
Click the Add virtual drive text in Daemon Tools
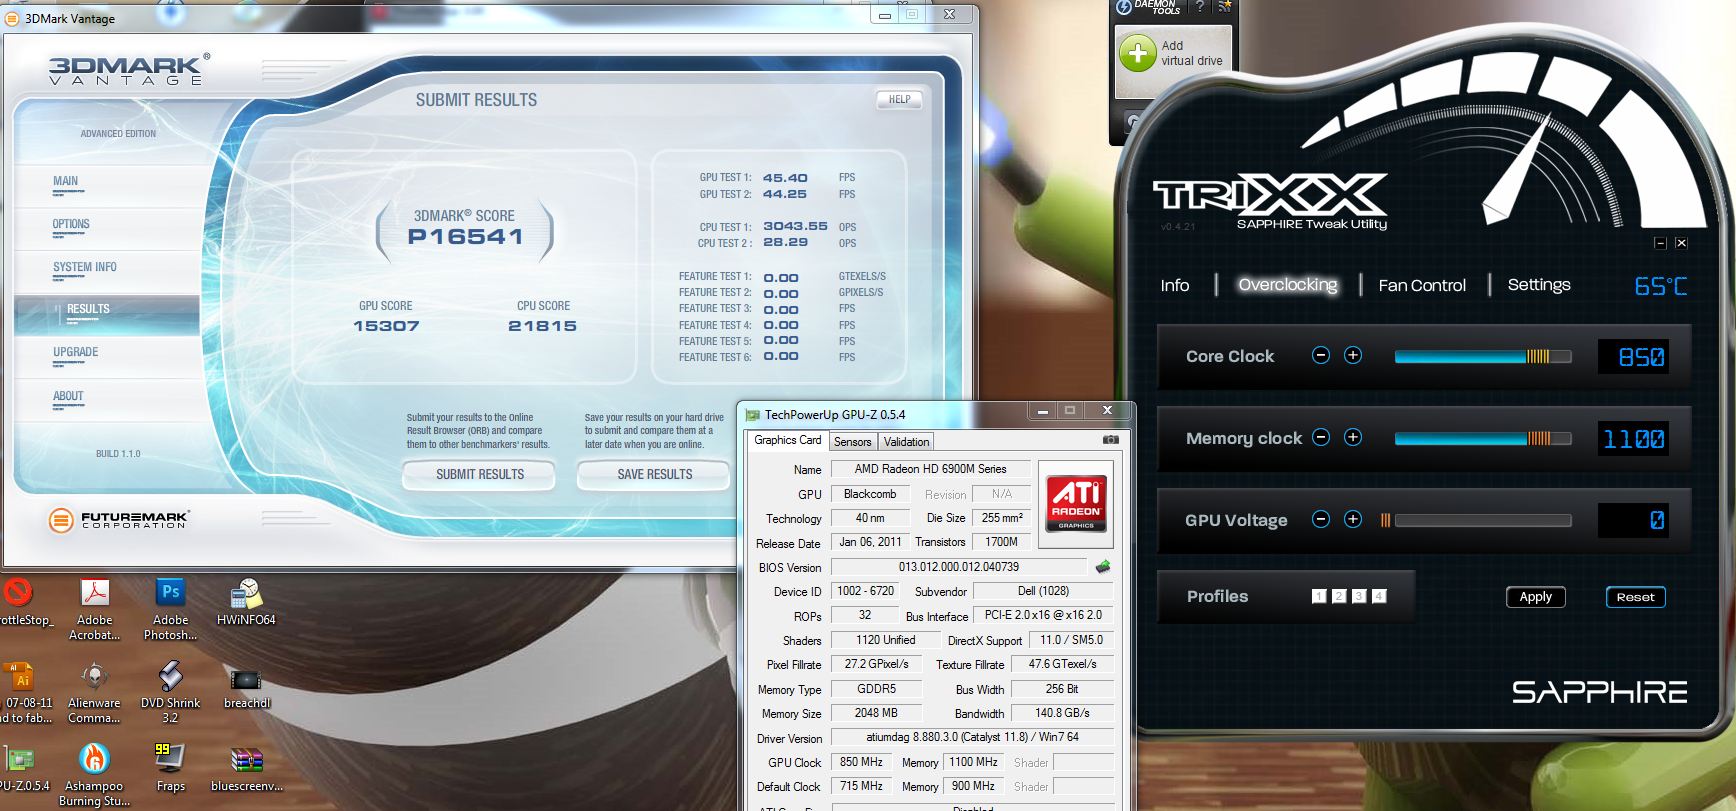1191,53
